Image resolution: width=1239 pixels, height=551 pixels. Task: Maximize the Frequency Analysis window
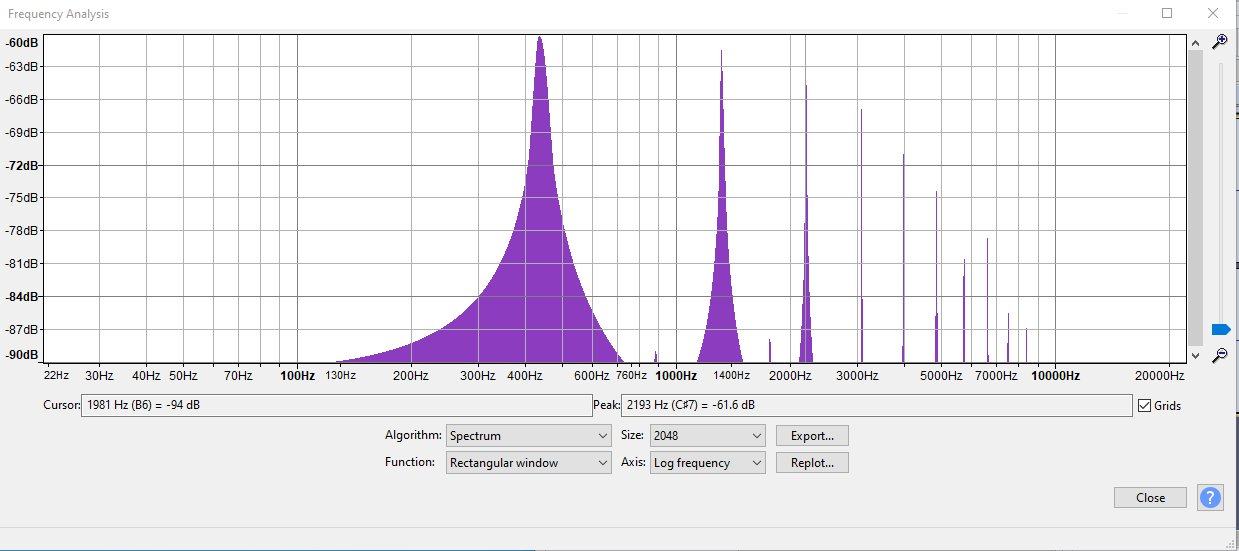[x=1167, y=14]
